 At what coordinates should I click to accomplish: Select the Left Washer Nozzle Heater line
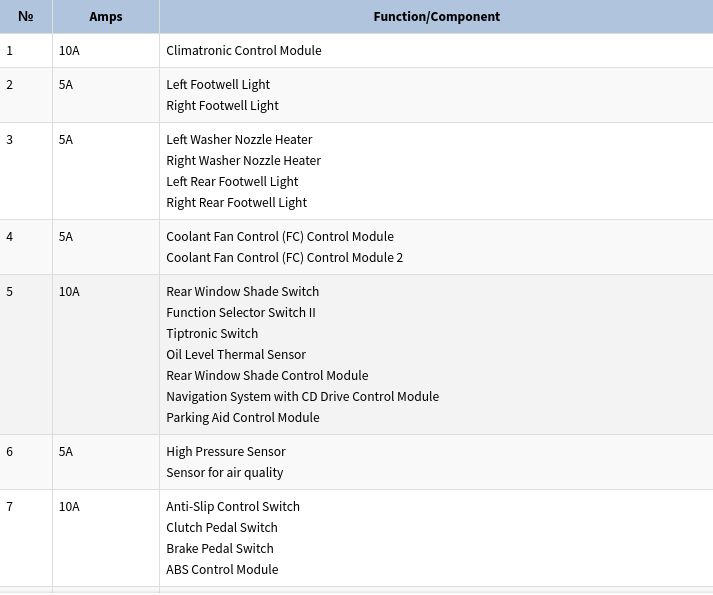(x=239, y=140)
